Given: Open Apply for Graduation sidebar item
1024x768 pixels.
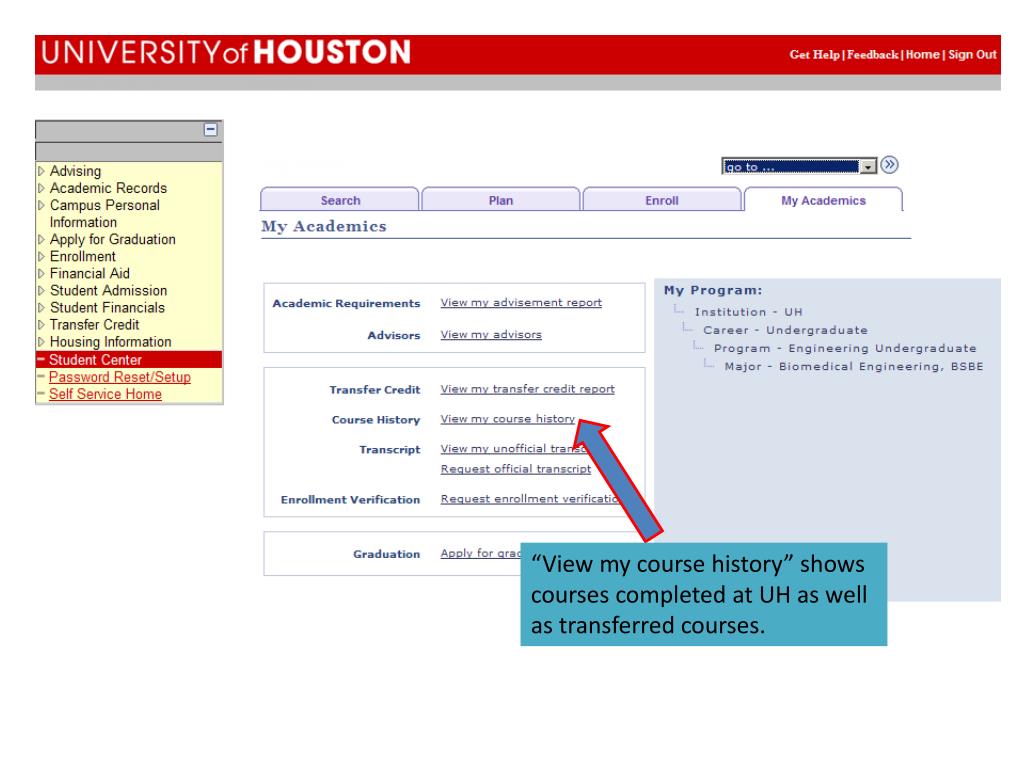Looking at the screenshot, I should [x=112, y=240].
